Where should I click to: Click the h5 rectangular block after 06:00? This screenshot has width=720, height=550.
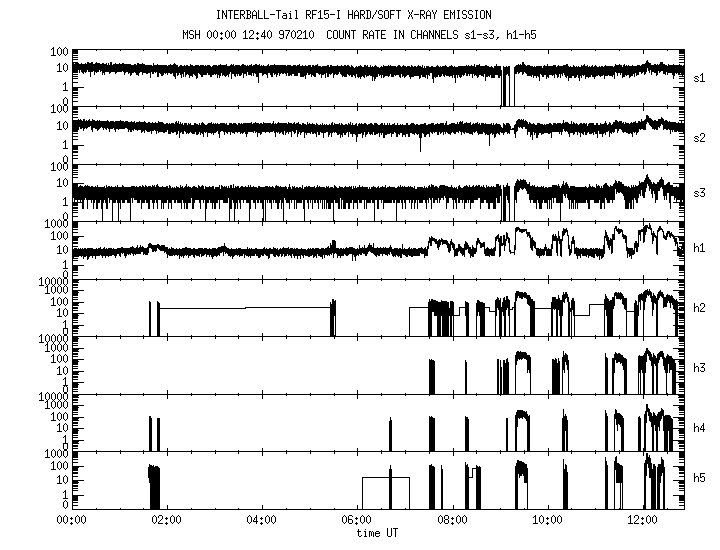coord(385,492)
